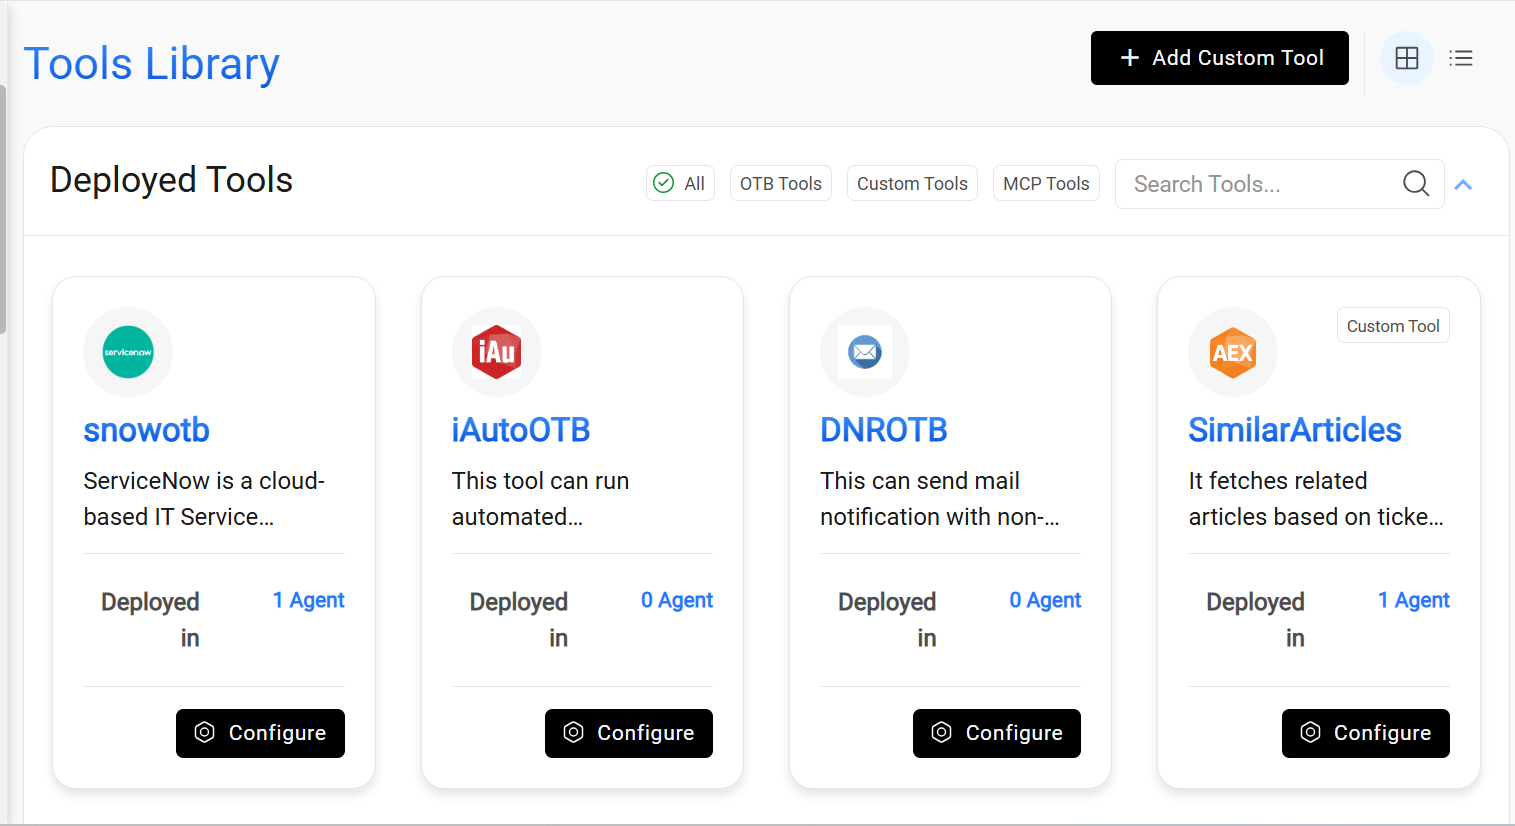The image size is (1515, 826).
Task: Filter by Custom Tools
Action: pos(912,183)
